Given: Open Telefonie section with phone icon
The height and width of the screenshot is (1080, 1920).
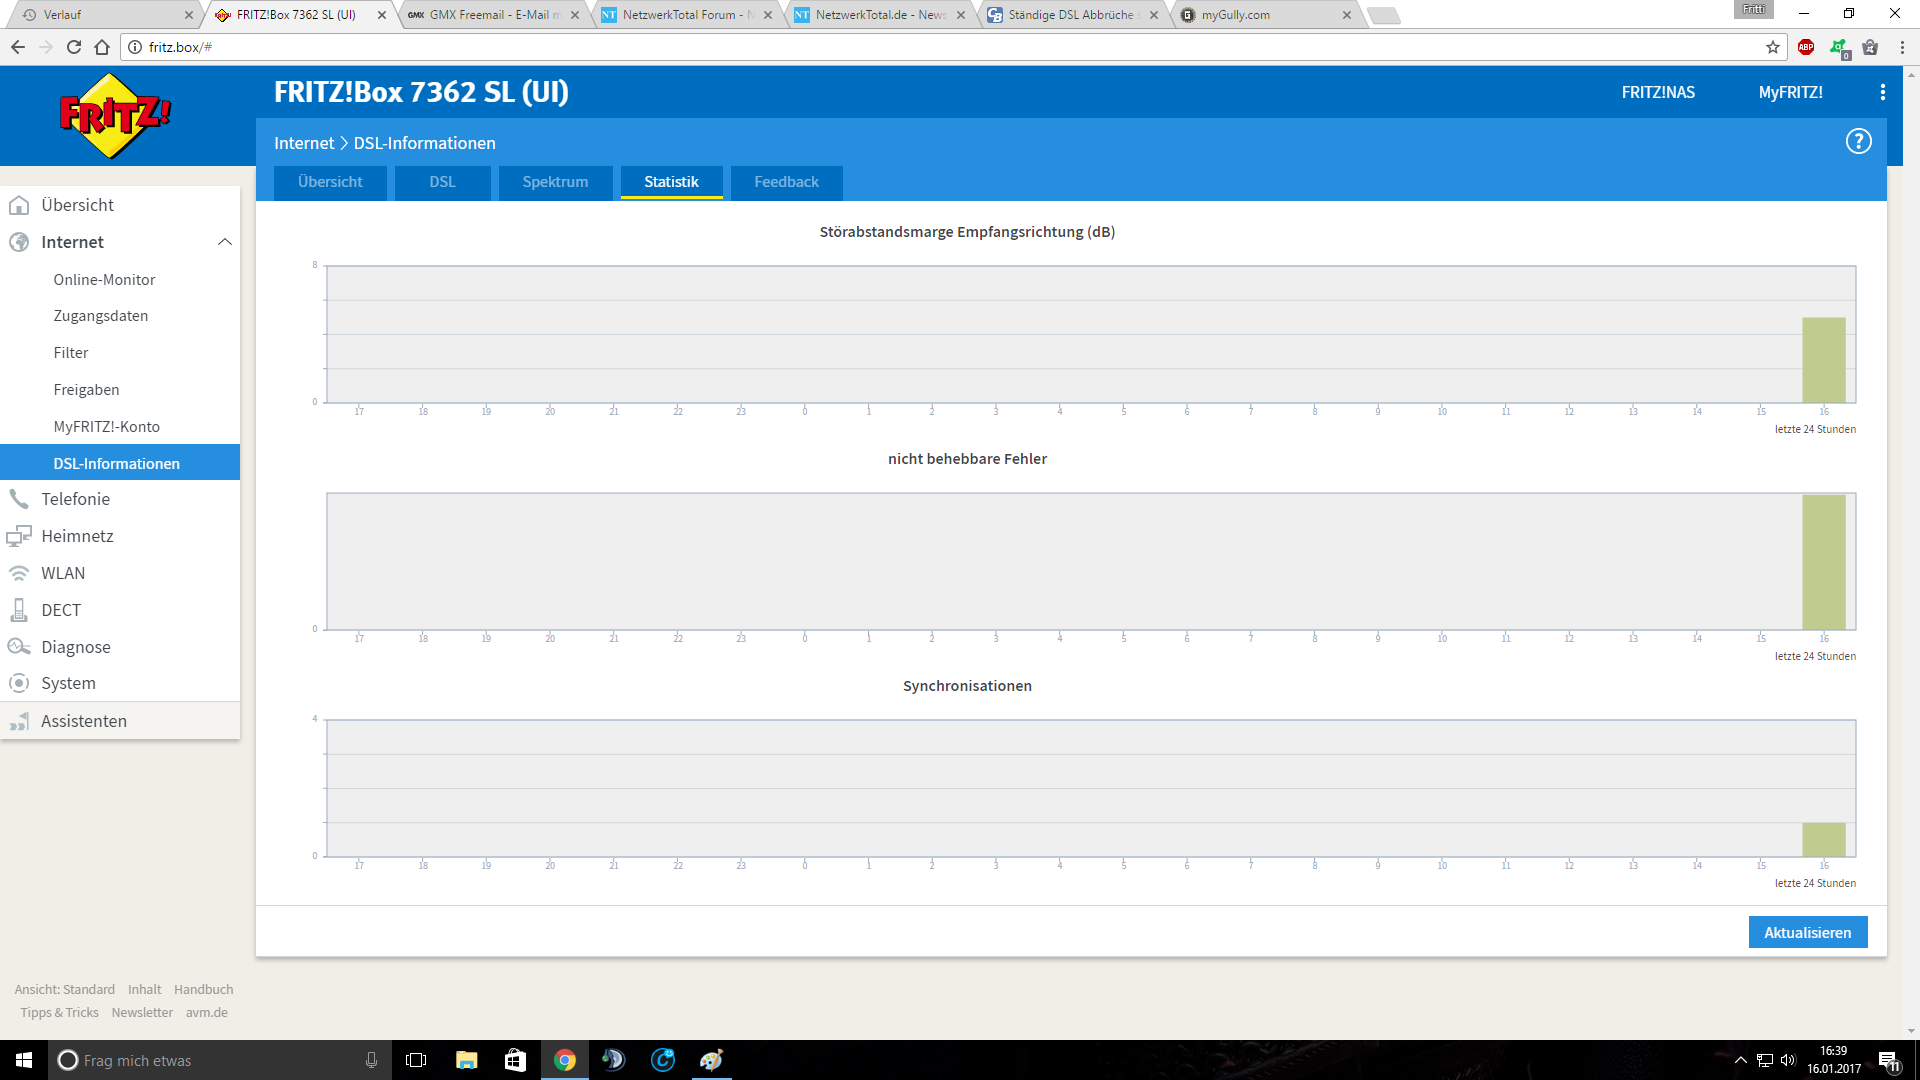Looking at the screenshot, I should pyautogui.click(x=75, y=499).
